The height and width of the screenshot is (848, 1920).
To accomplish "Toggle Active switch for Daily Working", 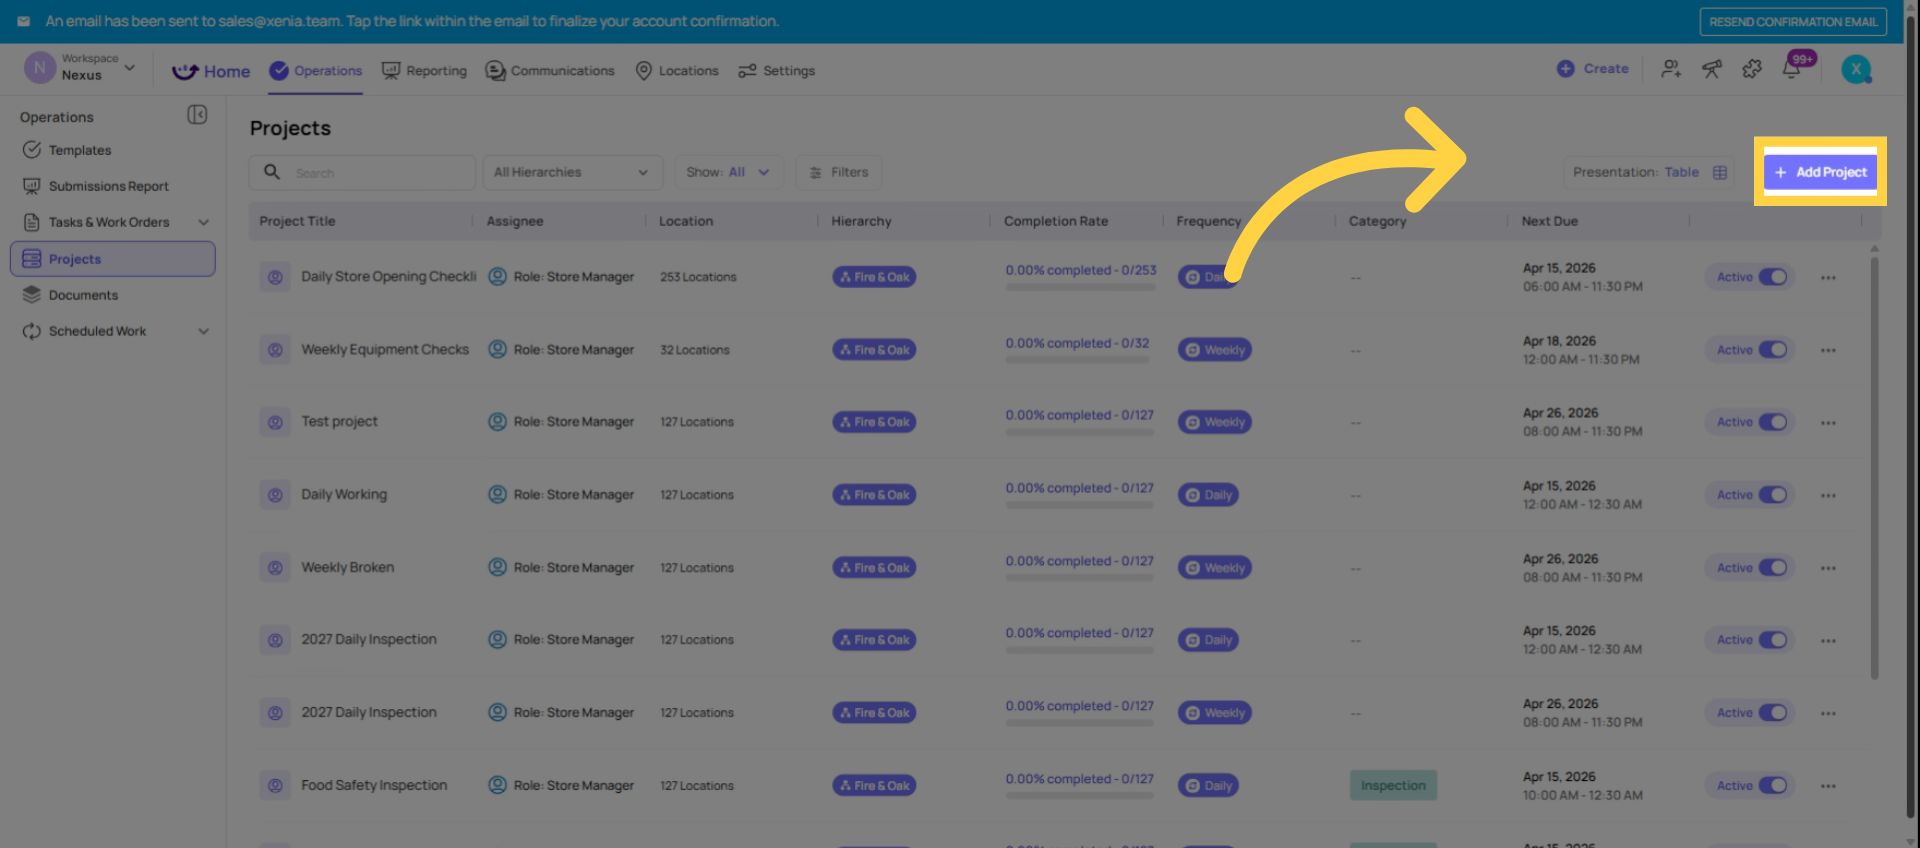I will tap(1773, 495).
